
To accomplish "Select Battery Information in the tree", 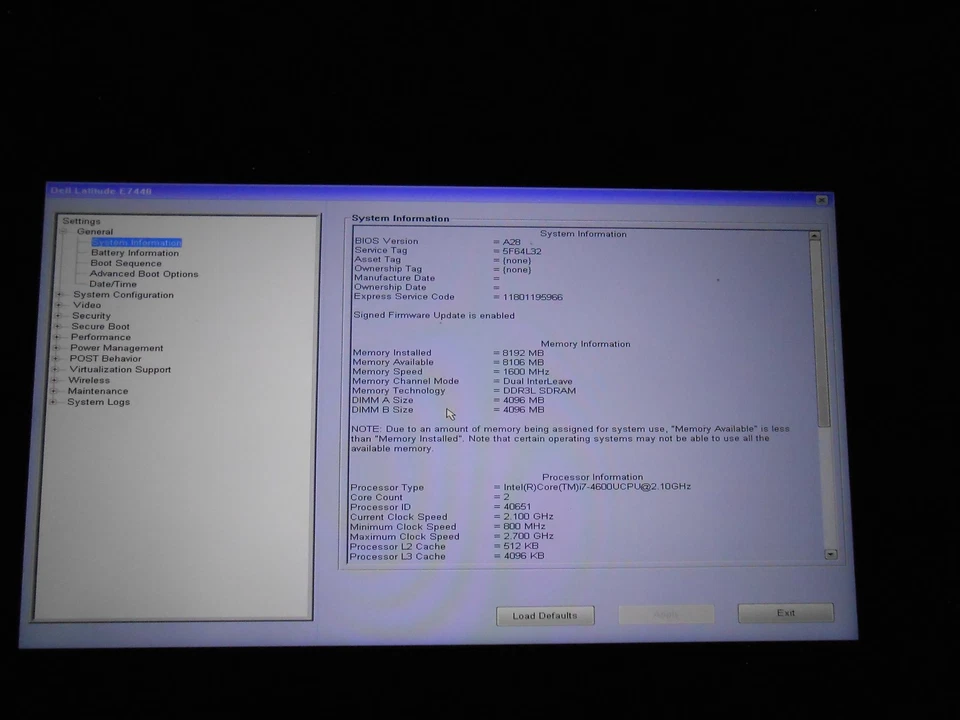I will [134, 252].
